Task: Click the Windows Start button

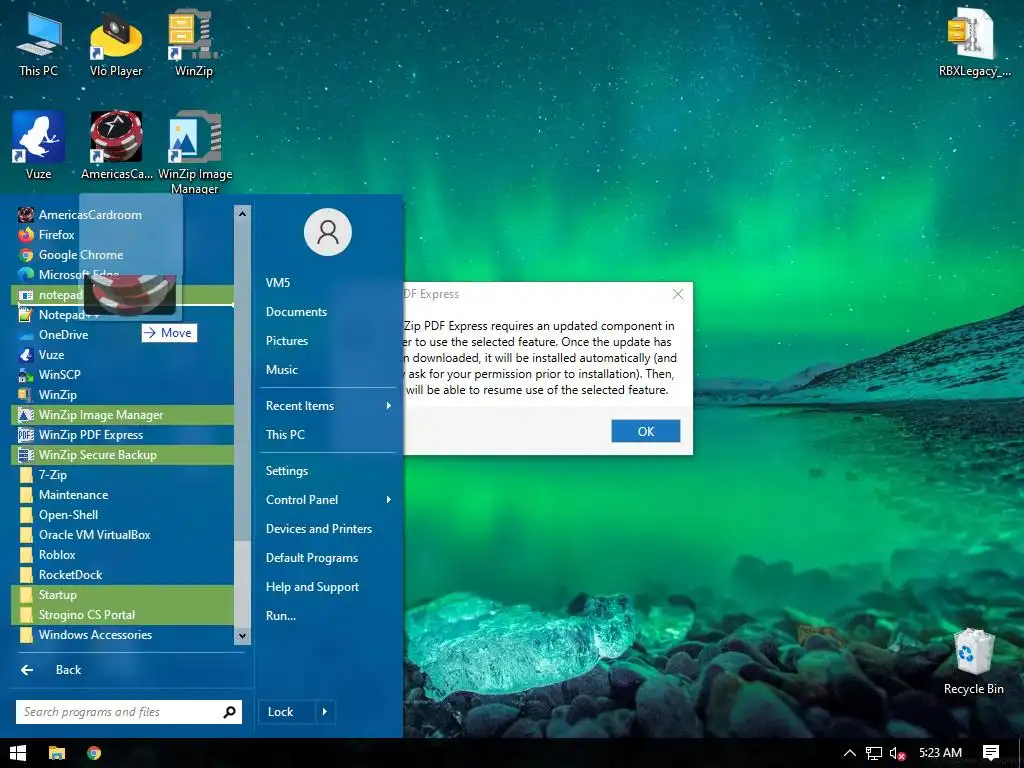Action: [x=18, y=753]
